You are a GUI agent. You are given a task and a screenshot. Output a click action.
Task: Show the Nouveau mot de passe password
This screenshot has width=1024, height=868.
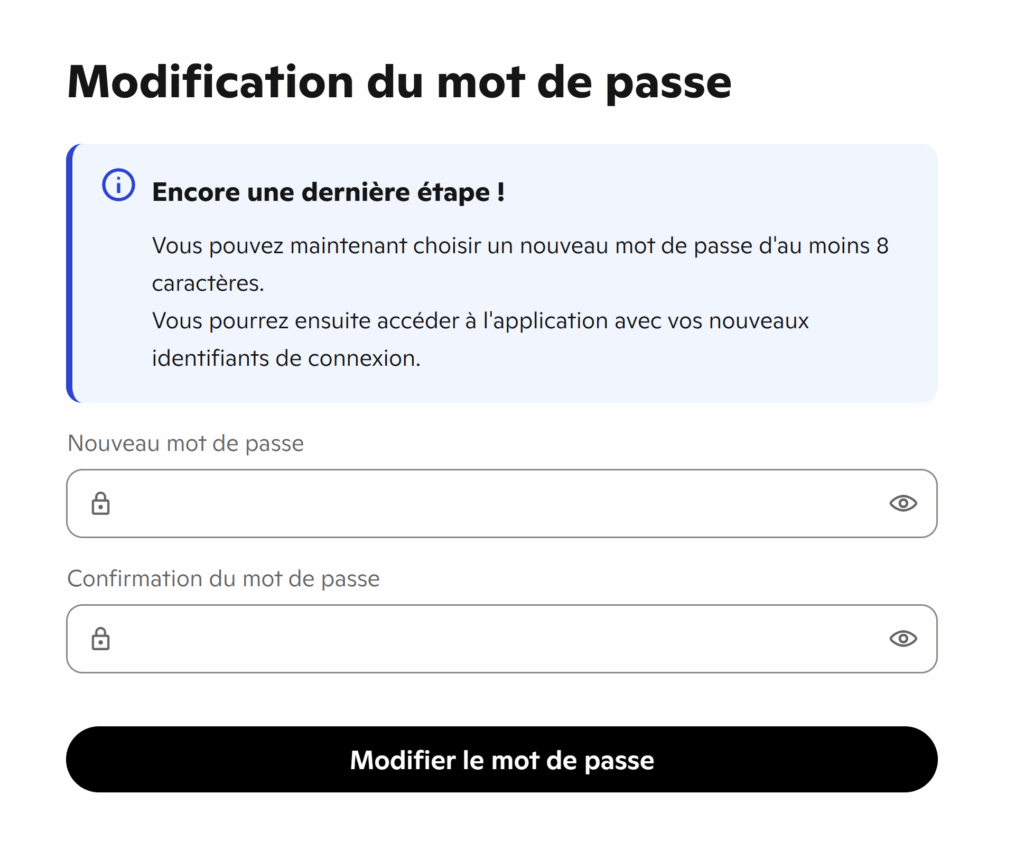[x=903, y=504]
